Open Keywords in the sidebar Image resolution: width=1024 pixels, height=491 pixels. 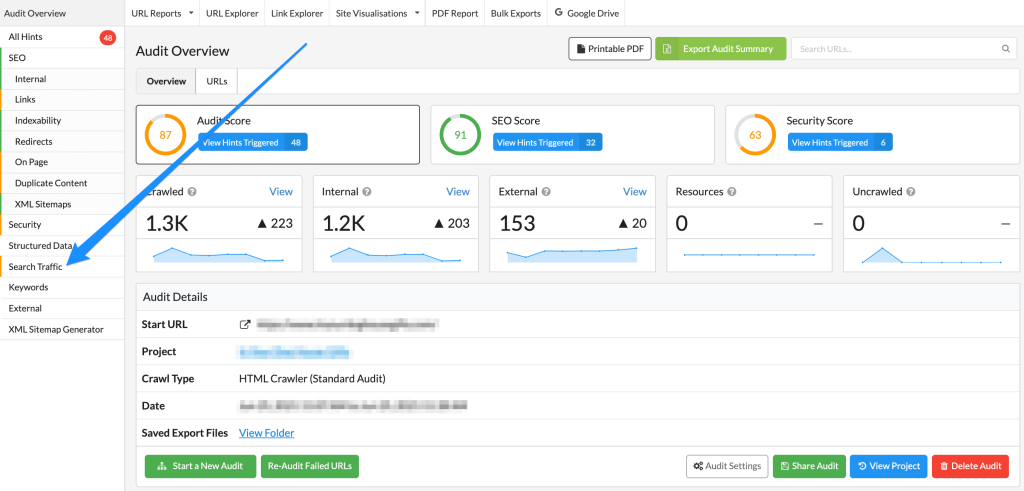point(61,287)
